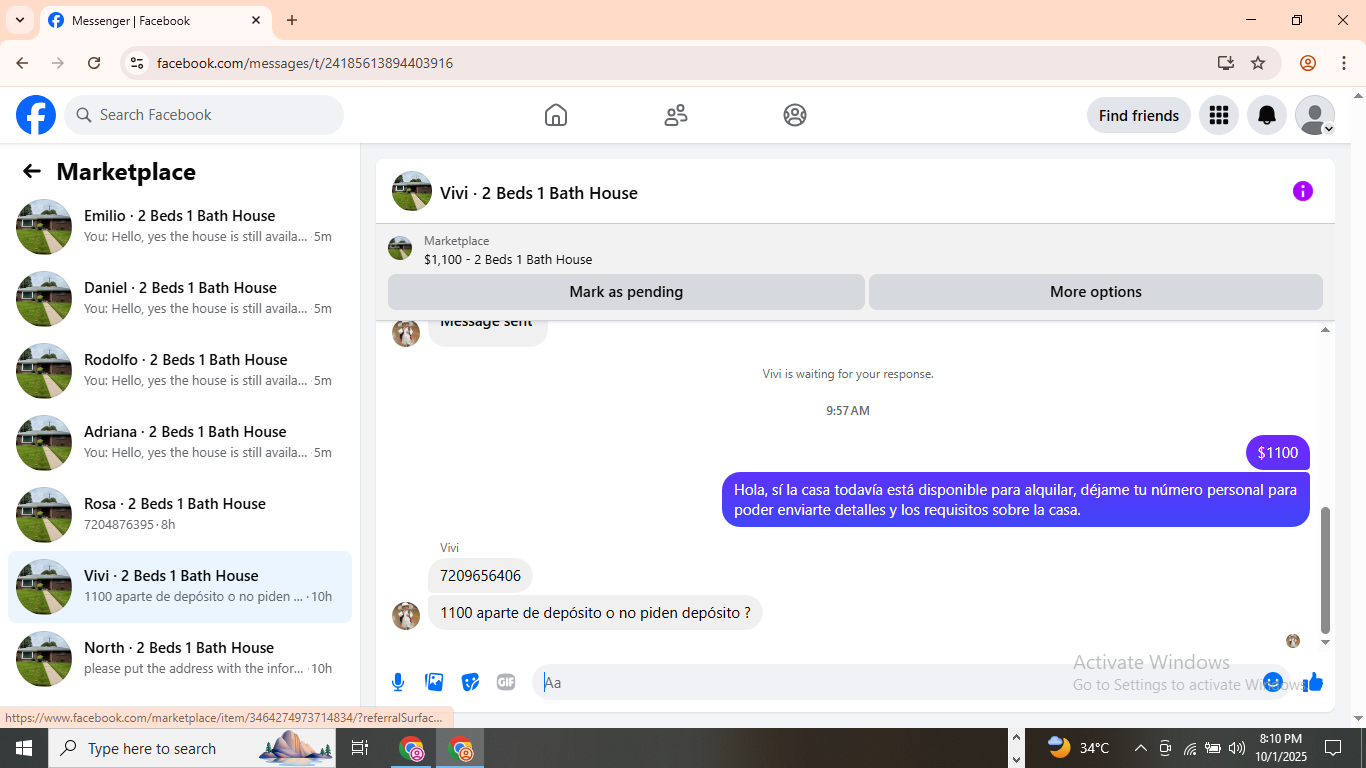The image size is (1366, 768).
Task: Install app icon in the address bar
Action: (1226, 63)
